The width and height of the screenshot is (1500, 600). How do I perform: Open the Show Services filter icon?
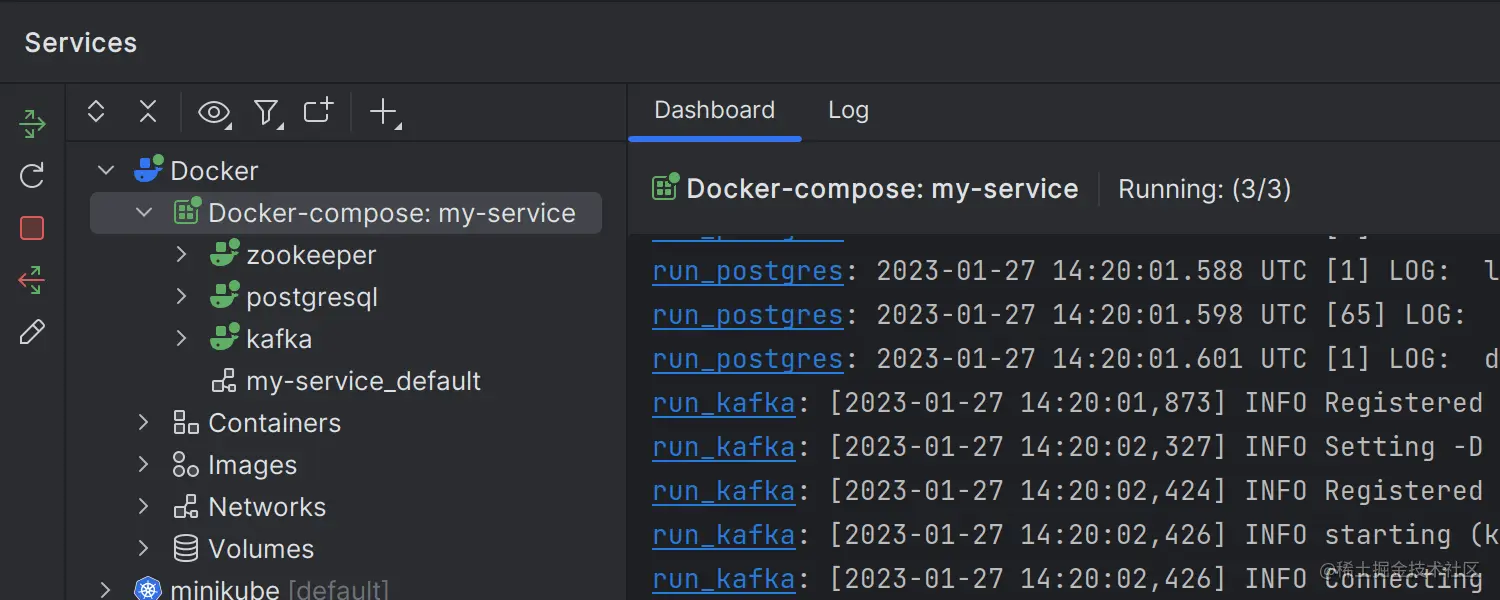click(267, 112)
